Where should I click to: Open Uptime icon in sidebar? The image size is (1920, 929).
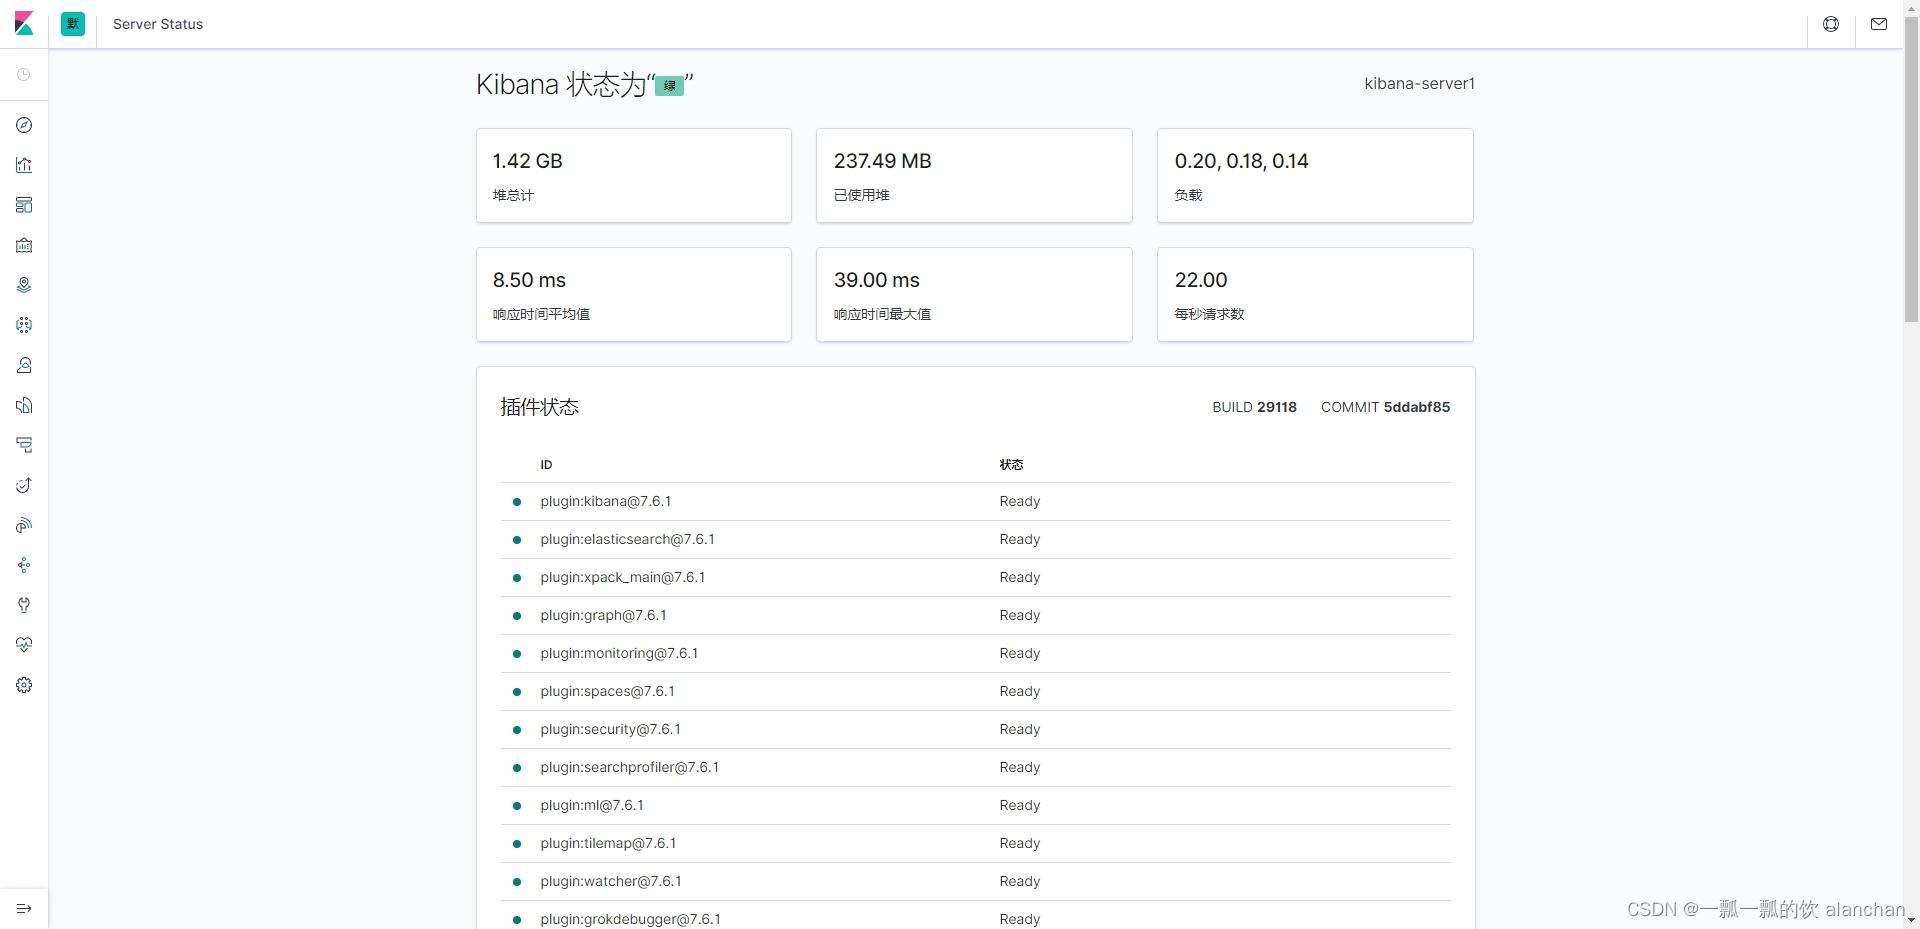click(24, 485)
